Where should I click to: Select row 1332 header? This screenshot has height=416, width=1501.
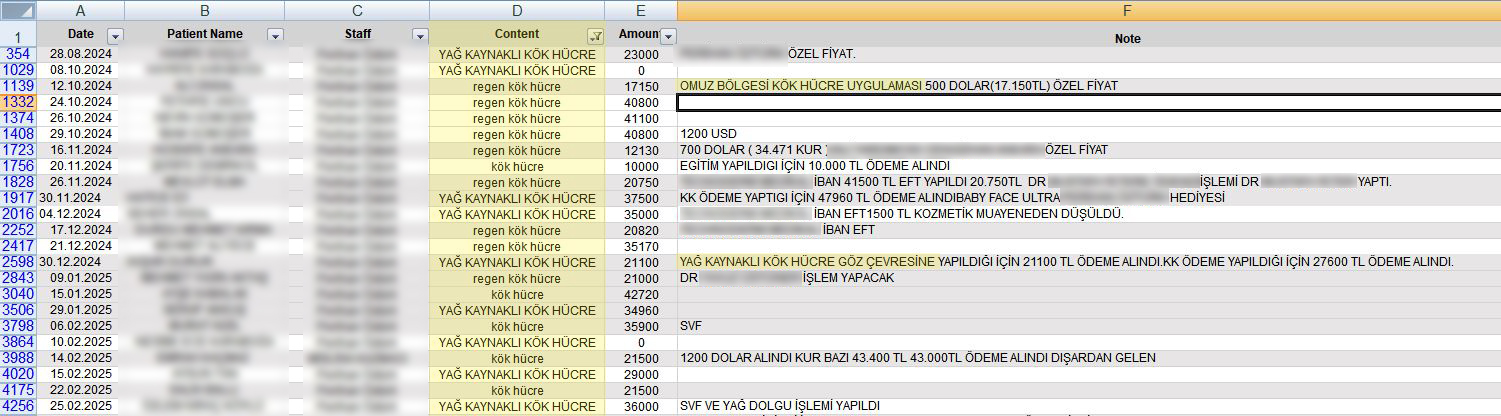18,102
